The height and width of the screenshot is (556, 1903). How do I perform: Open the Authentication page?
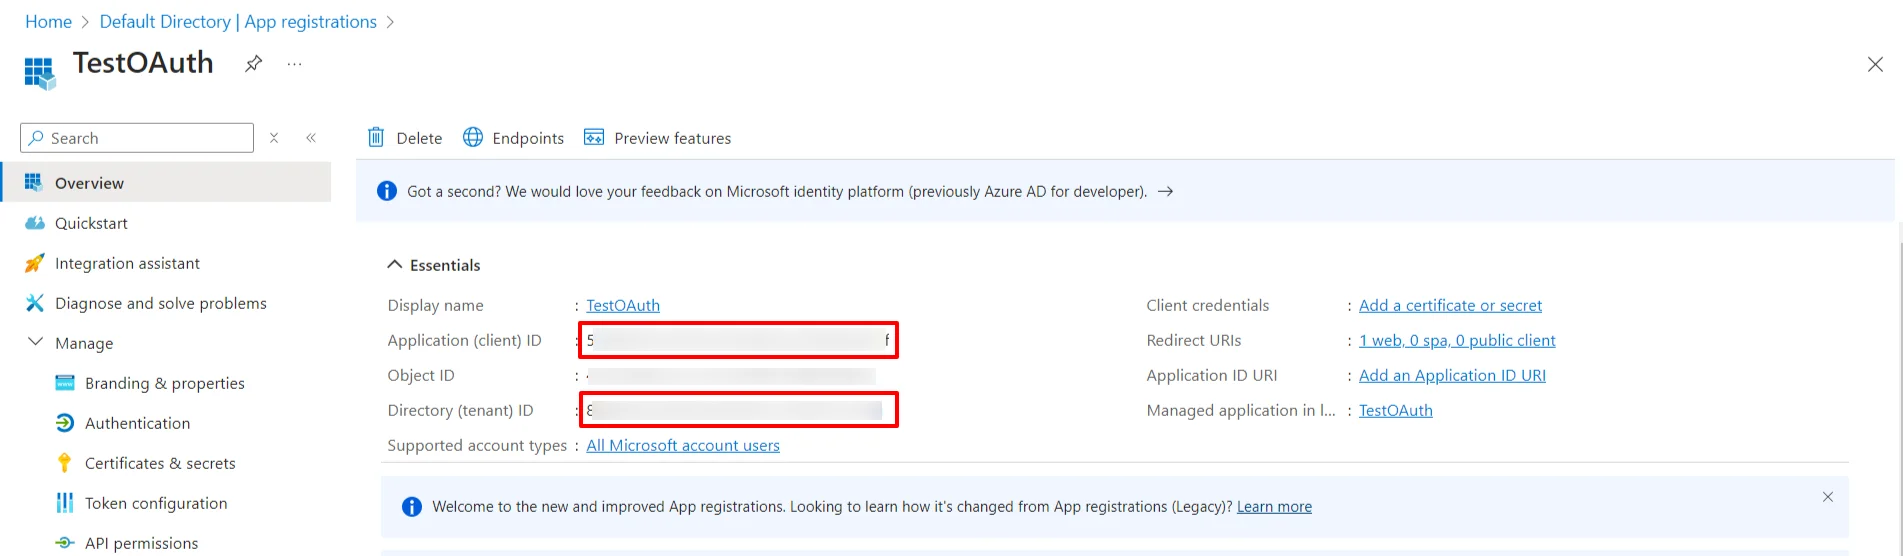pos(137,423)
